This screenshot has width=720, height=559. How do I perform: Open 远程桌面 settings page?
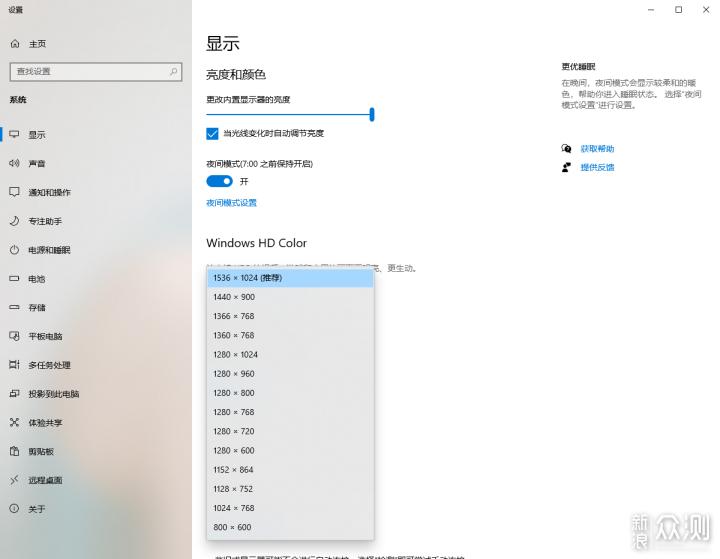(45, 480)
